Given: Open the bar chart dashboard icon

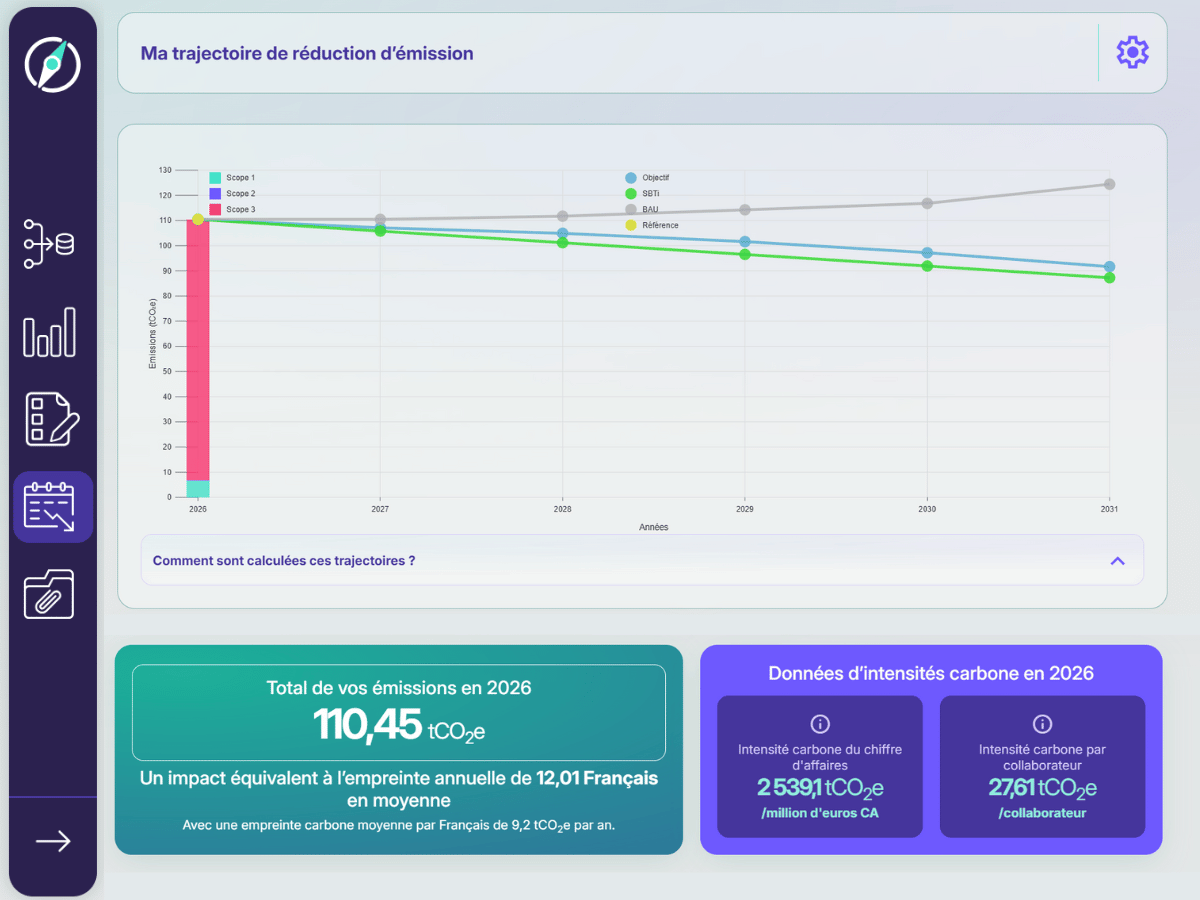Looking at the screenshot, I should coord(50,332).
